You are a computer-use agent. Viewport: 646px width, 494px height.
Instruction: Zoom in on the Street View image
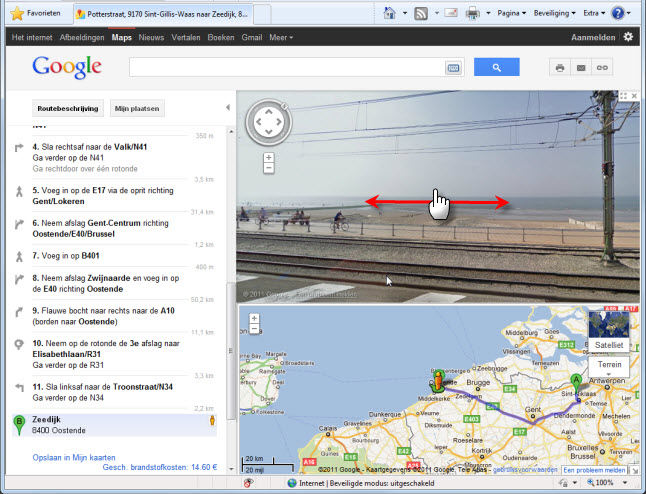[269, 157]
